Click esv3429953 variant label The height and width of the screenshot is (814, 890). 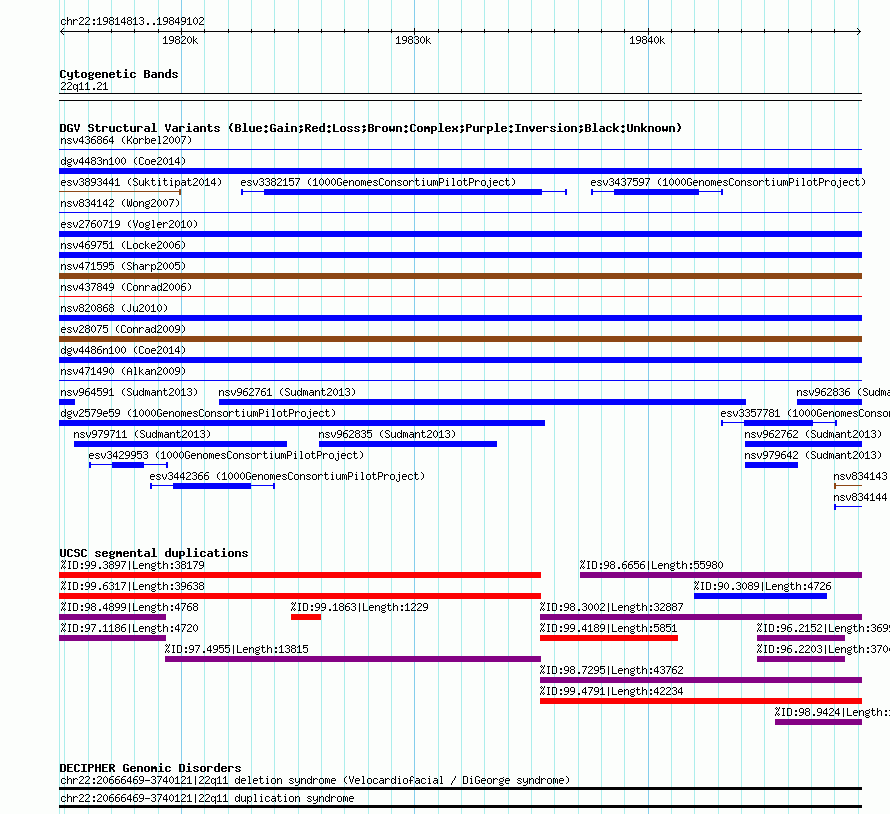226,455
